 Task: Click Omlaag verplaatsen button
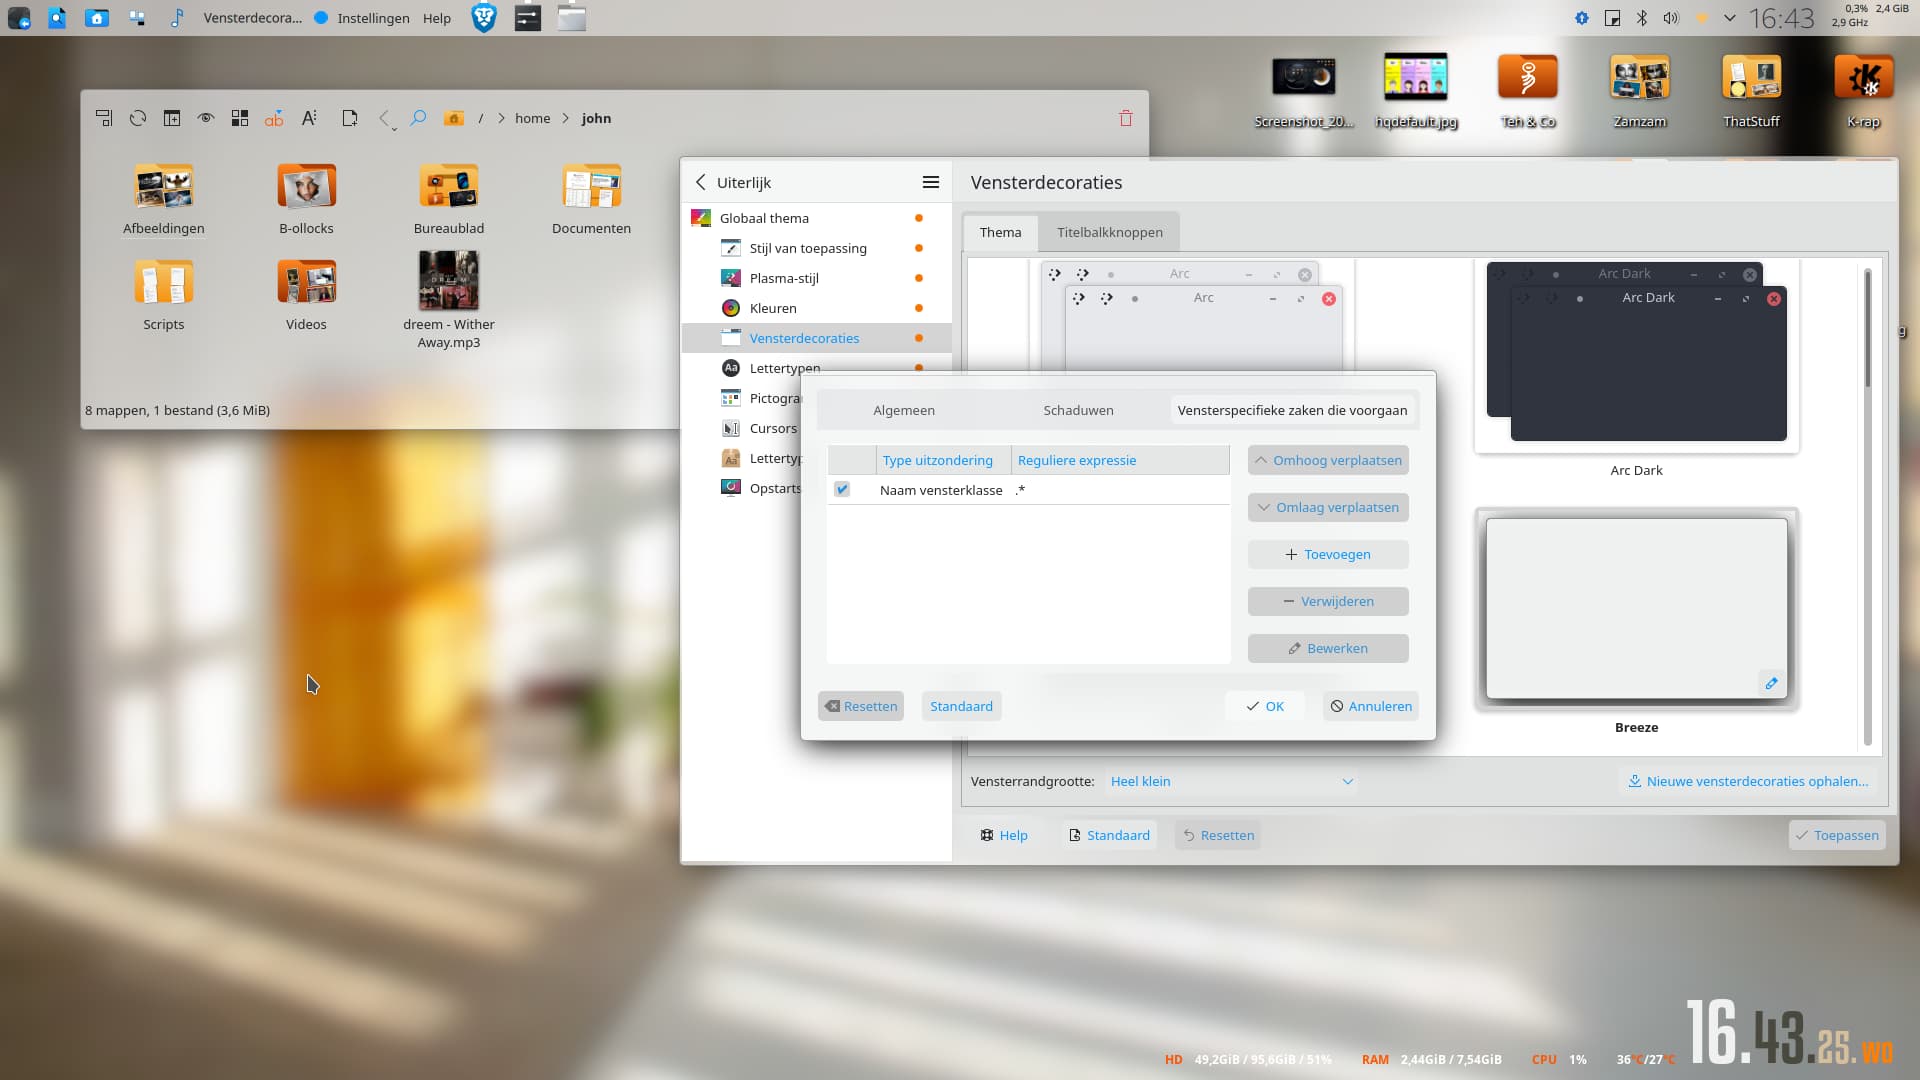pos(1328,507)
